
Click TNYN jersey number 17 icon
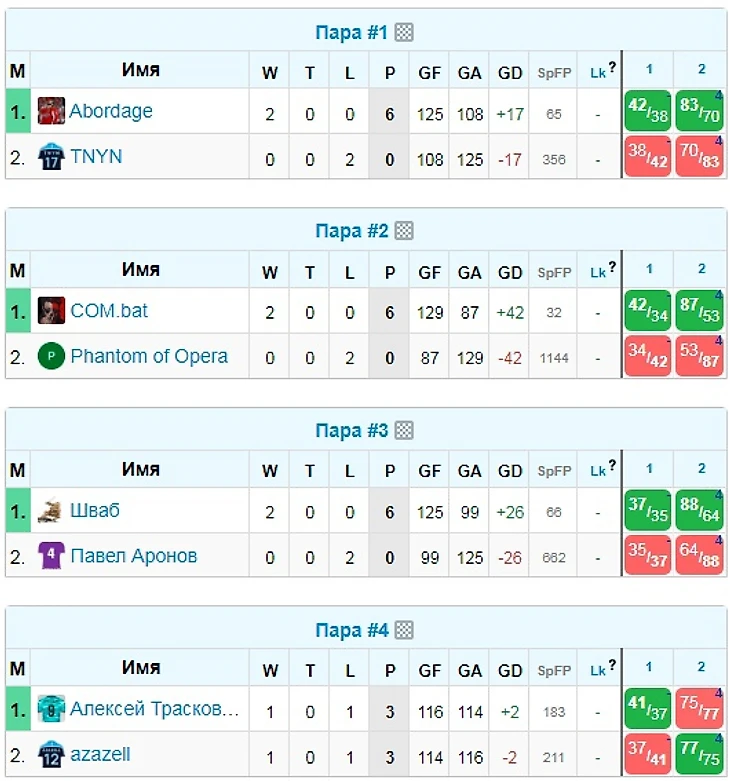(x=51, y=157)
